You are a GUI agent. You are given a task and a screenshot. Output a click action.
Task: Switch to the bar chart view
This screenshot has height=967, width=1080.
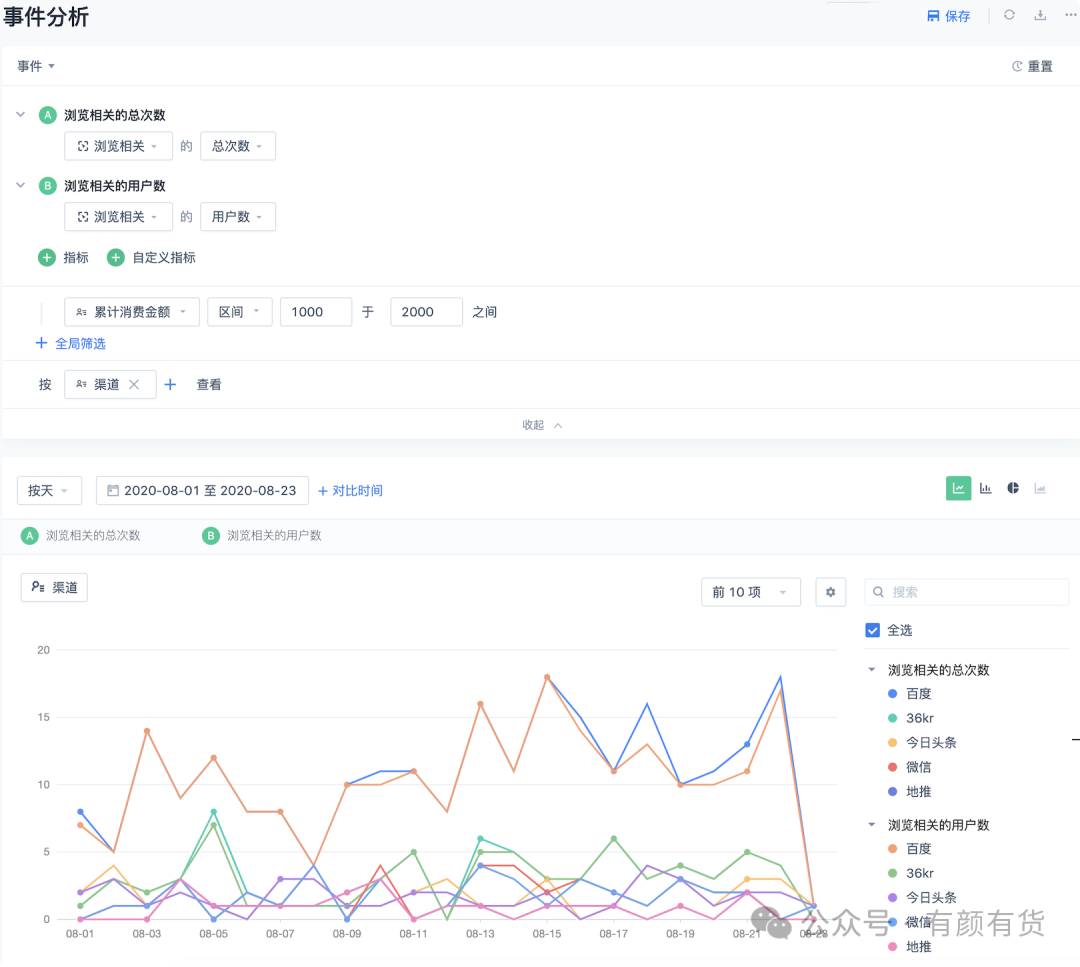(986, 488)
